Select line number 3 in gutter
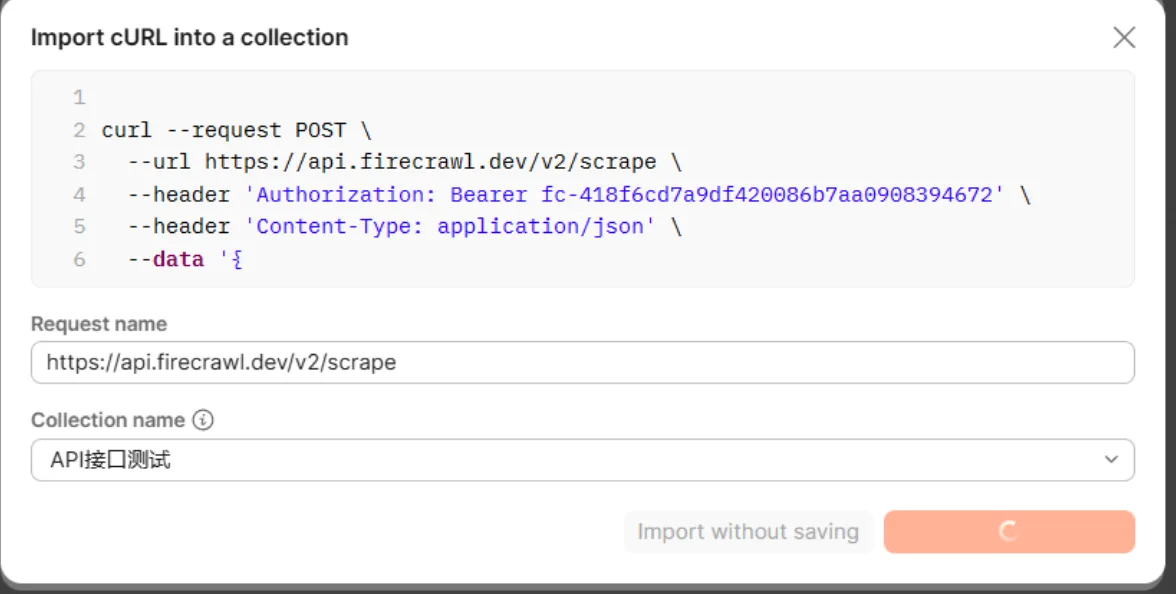Screen dimensions: 1176x594 [80, 162]
